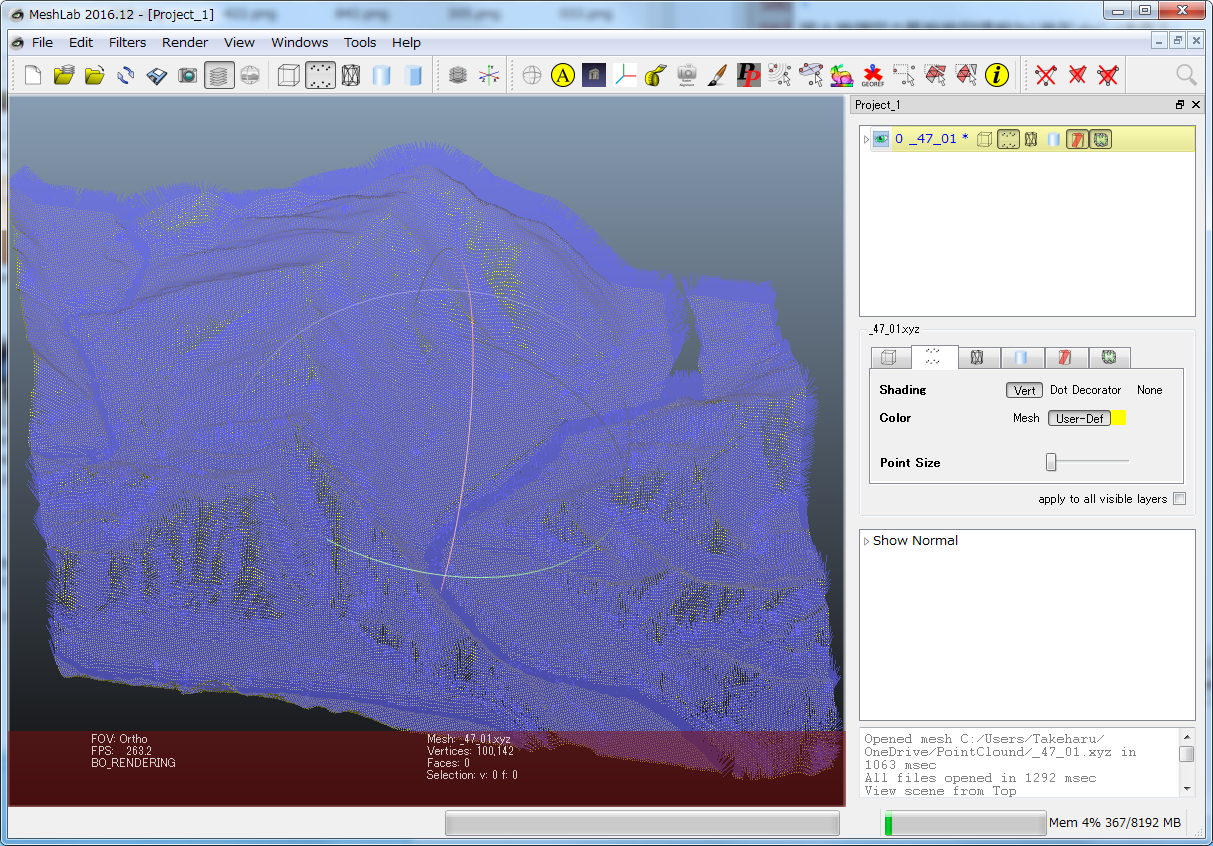Screen dimensions: 1213x846
Task: Open the Render menu
Action: click(x=185, y=42)
